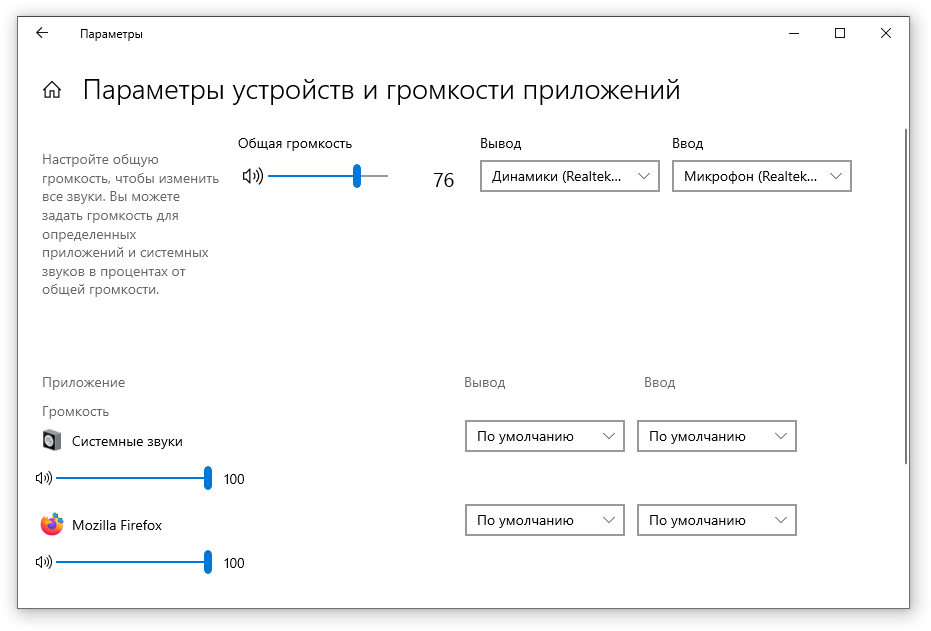This screenshot has height=631, width=931.
Task: Go back using the arrow icon
Action: point(42,33)
